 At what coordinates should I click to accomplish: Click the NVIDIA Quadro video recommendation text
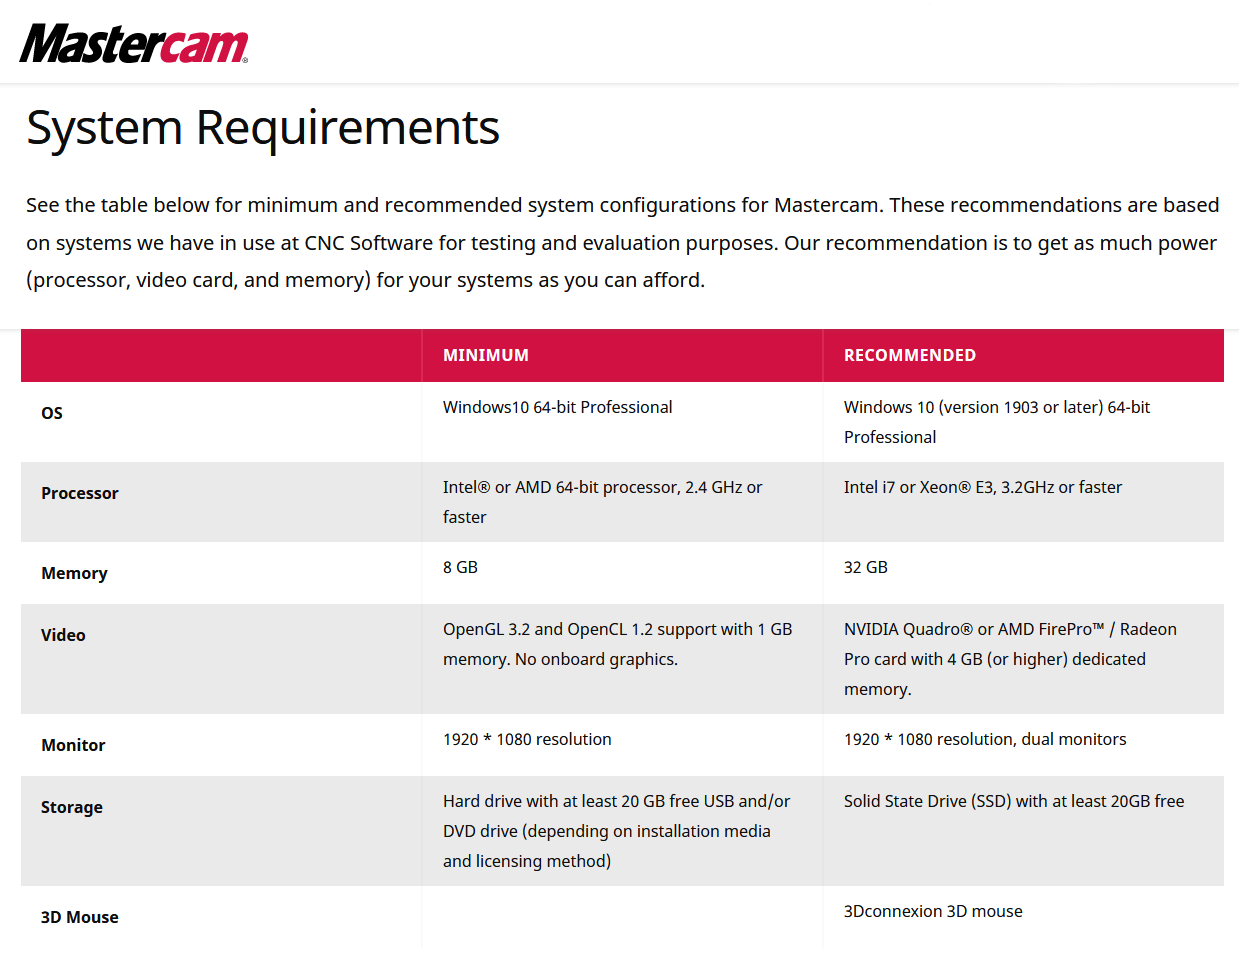coord(1009,659)
